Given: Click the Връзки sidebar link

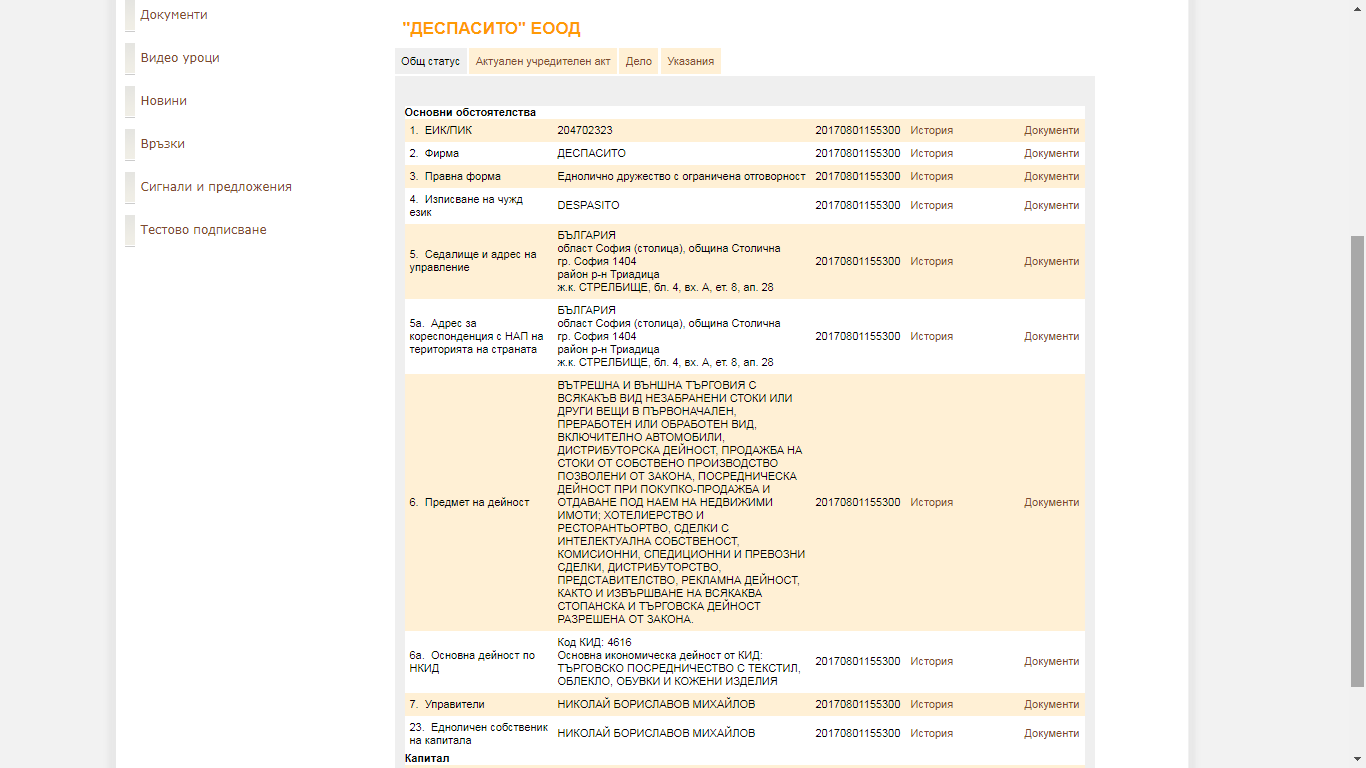Looking at the screenshot, I should [162, 144].
